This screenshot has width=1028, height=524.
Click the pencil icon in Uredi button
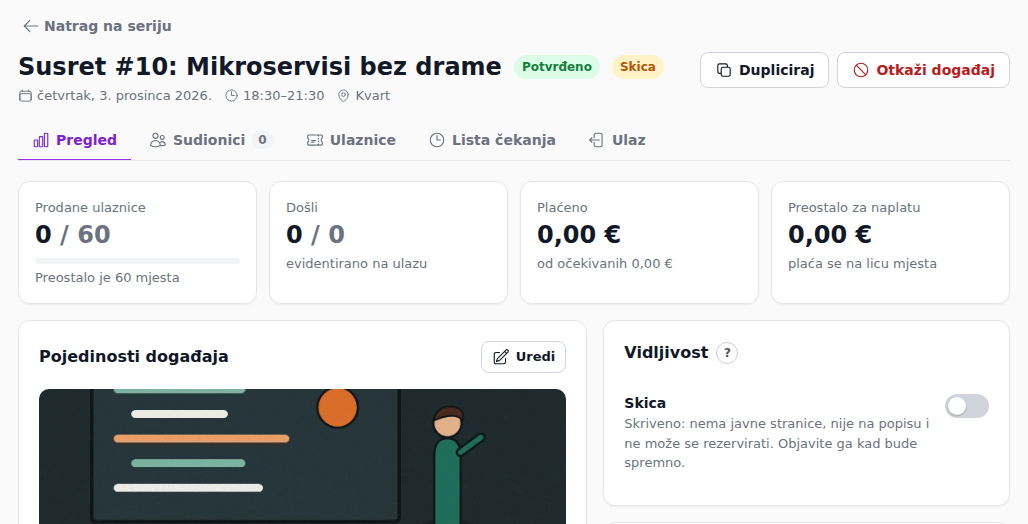[501, 357]
